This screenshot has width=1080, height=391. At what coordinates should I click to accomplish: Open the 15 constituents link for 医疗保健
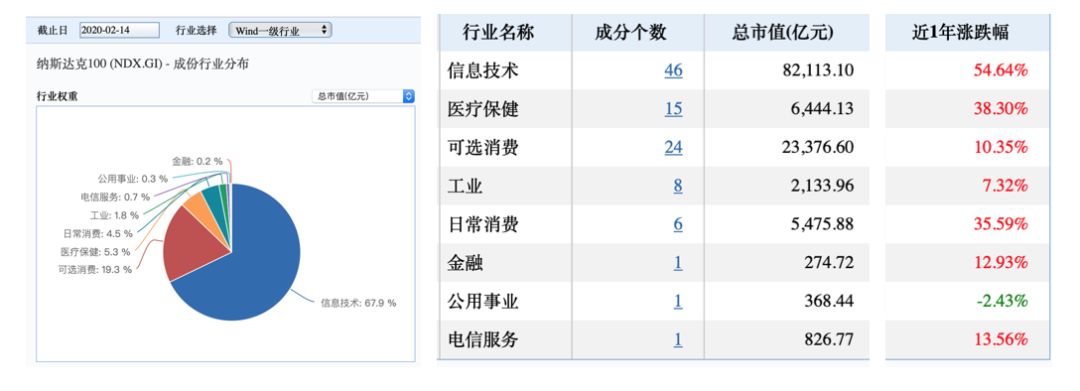point(673,109)
